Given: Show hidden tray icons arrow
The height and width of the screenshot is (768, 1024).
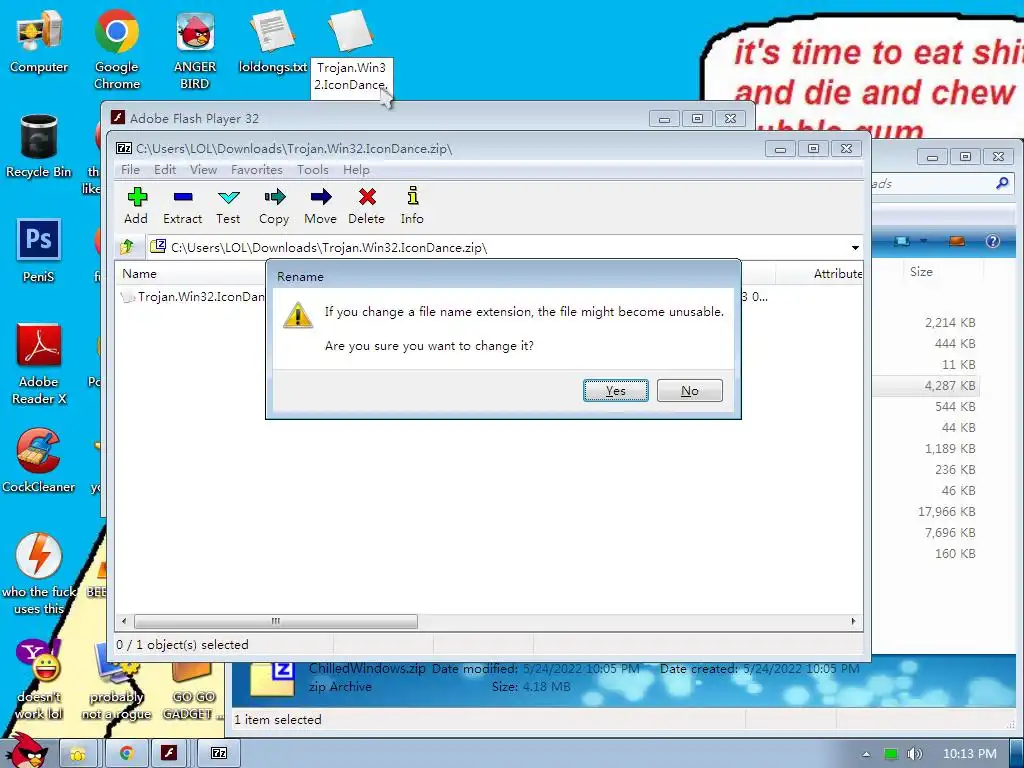Looking at the screenshot, I should 866,754.
